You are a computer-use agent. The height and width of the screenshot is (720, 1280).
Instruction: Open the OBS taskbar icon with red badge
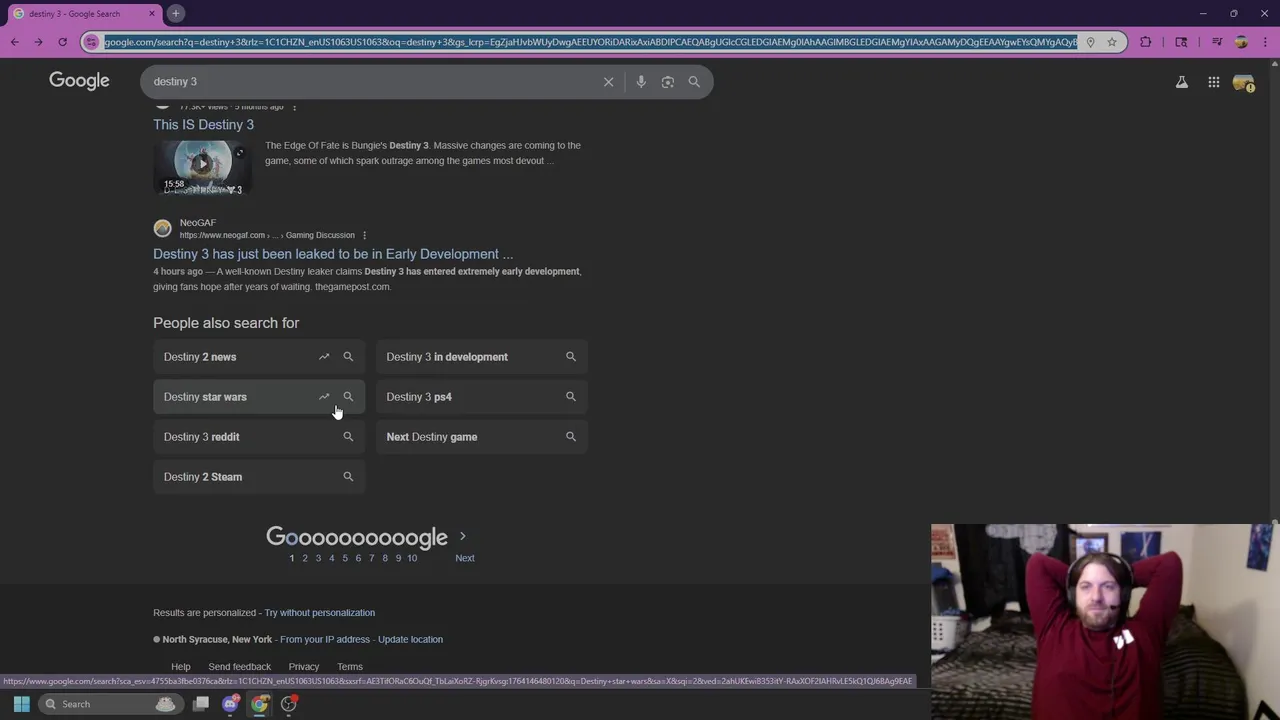click(x=289, y=704)
